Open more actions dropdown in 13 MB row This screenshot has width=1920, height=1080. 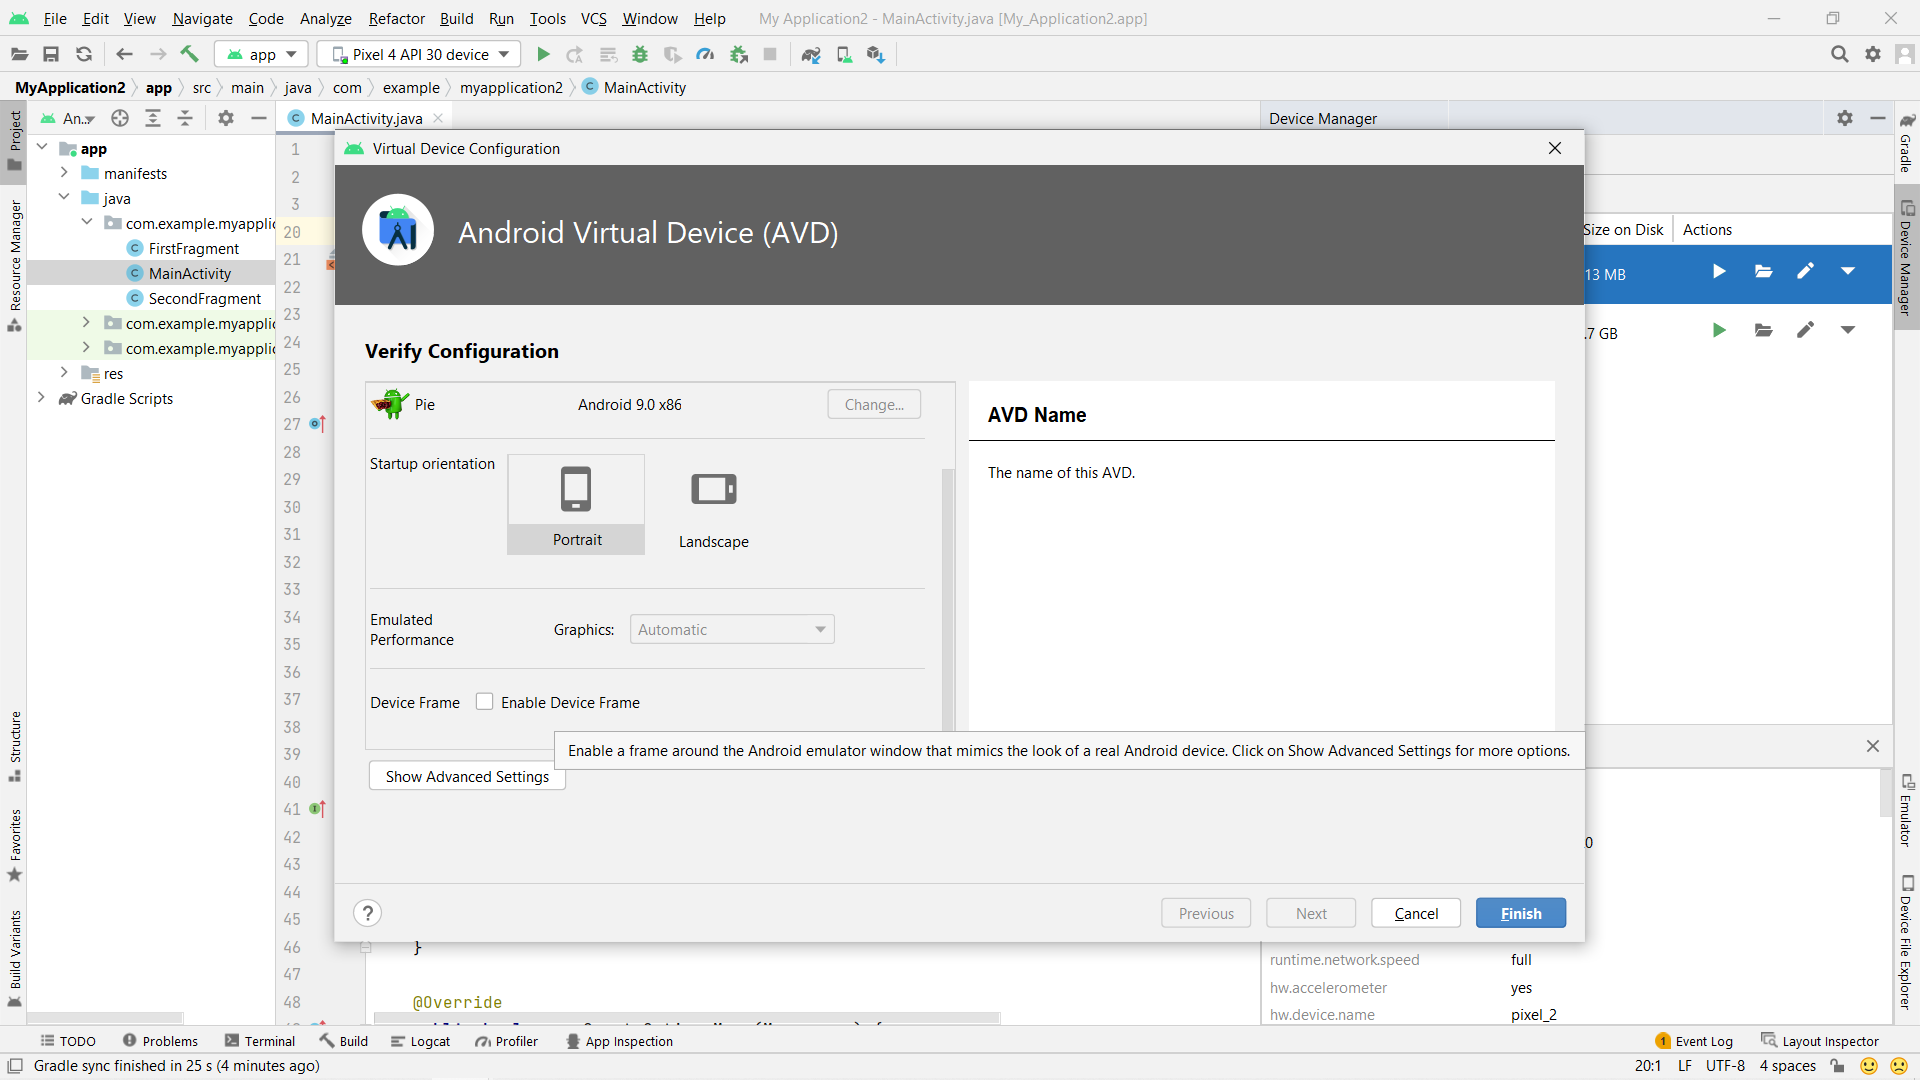pyautogui.click(x=1848, y=271)
